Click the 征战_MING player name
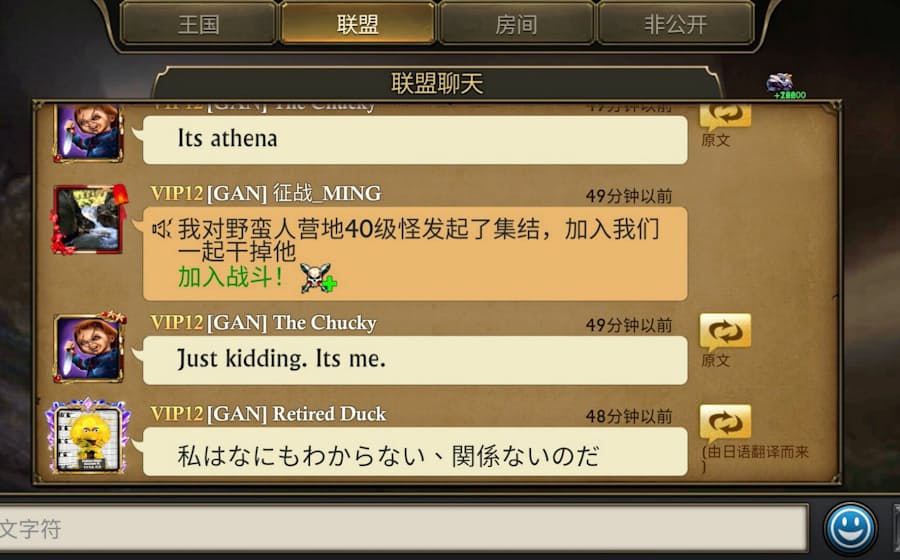 pyautogui.click(x=327, y=193)
